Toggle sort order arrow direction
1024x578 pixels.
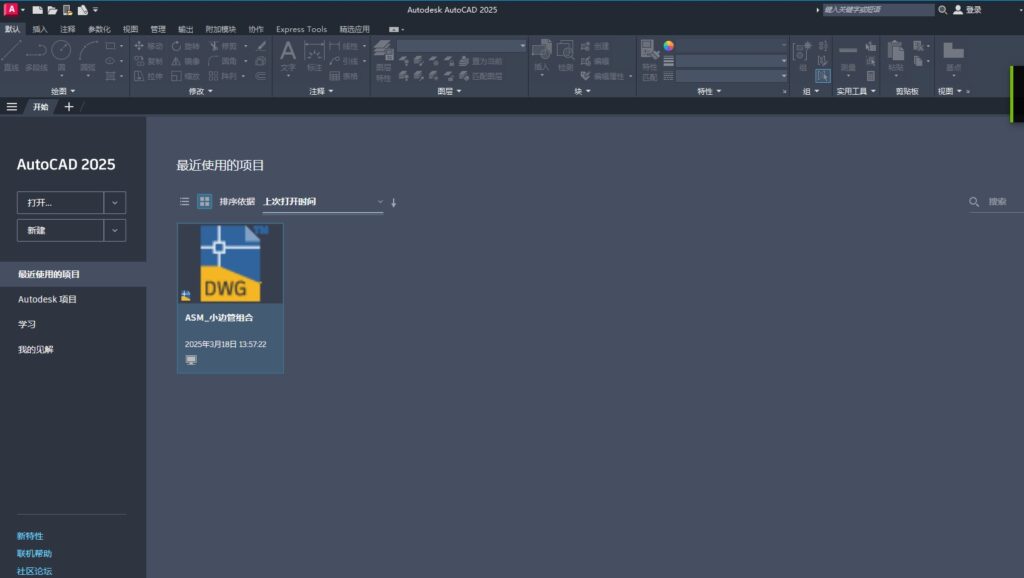(393, 202)
